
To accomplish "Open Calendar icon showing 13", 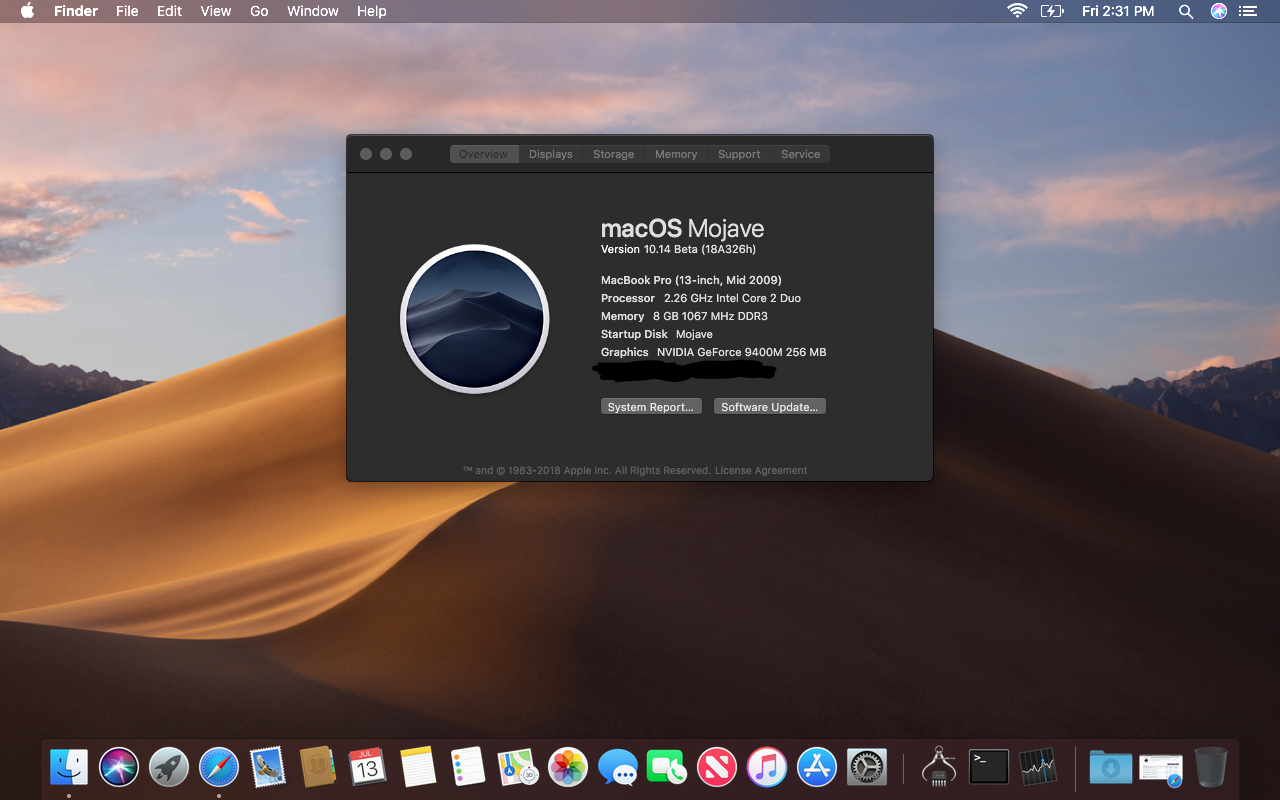I will (x=368, y=767).
